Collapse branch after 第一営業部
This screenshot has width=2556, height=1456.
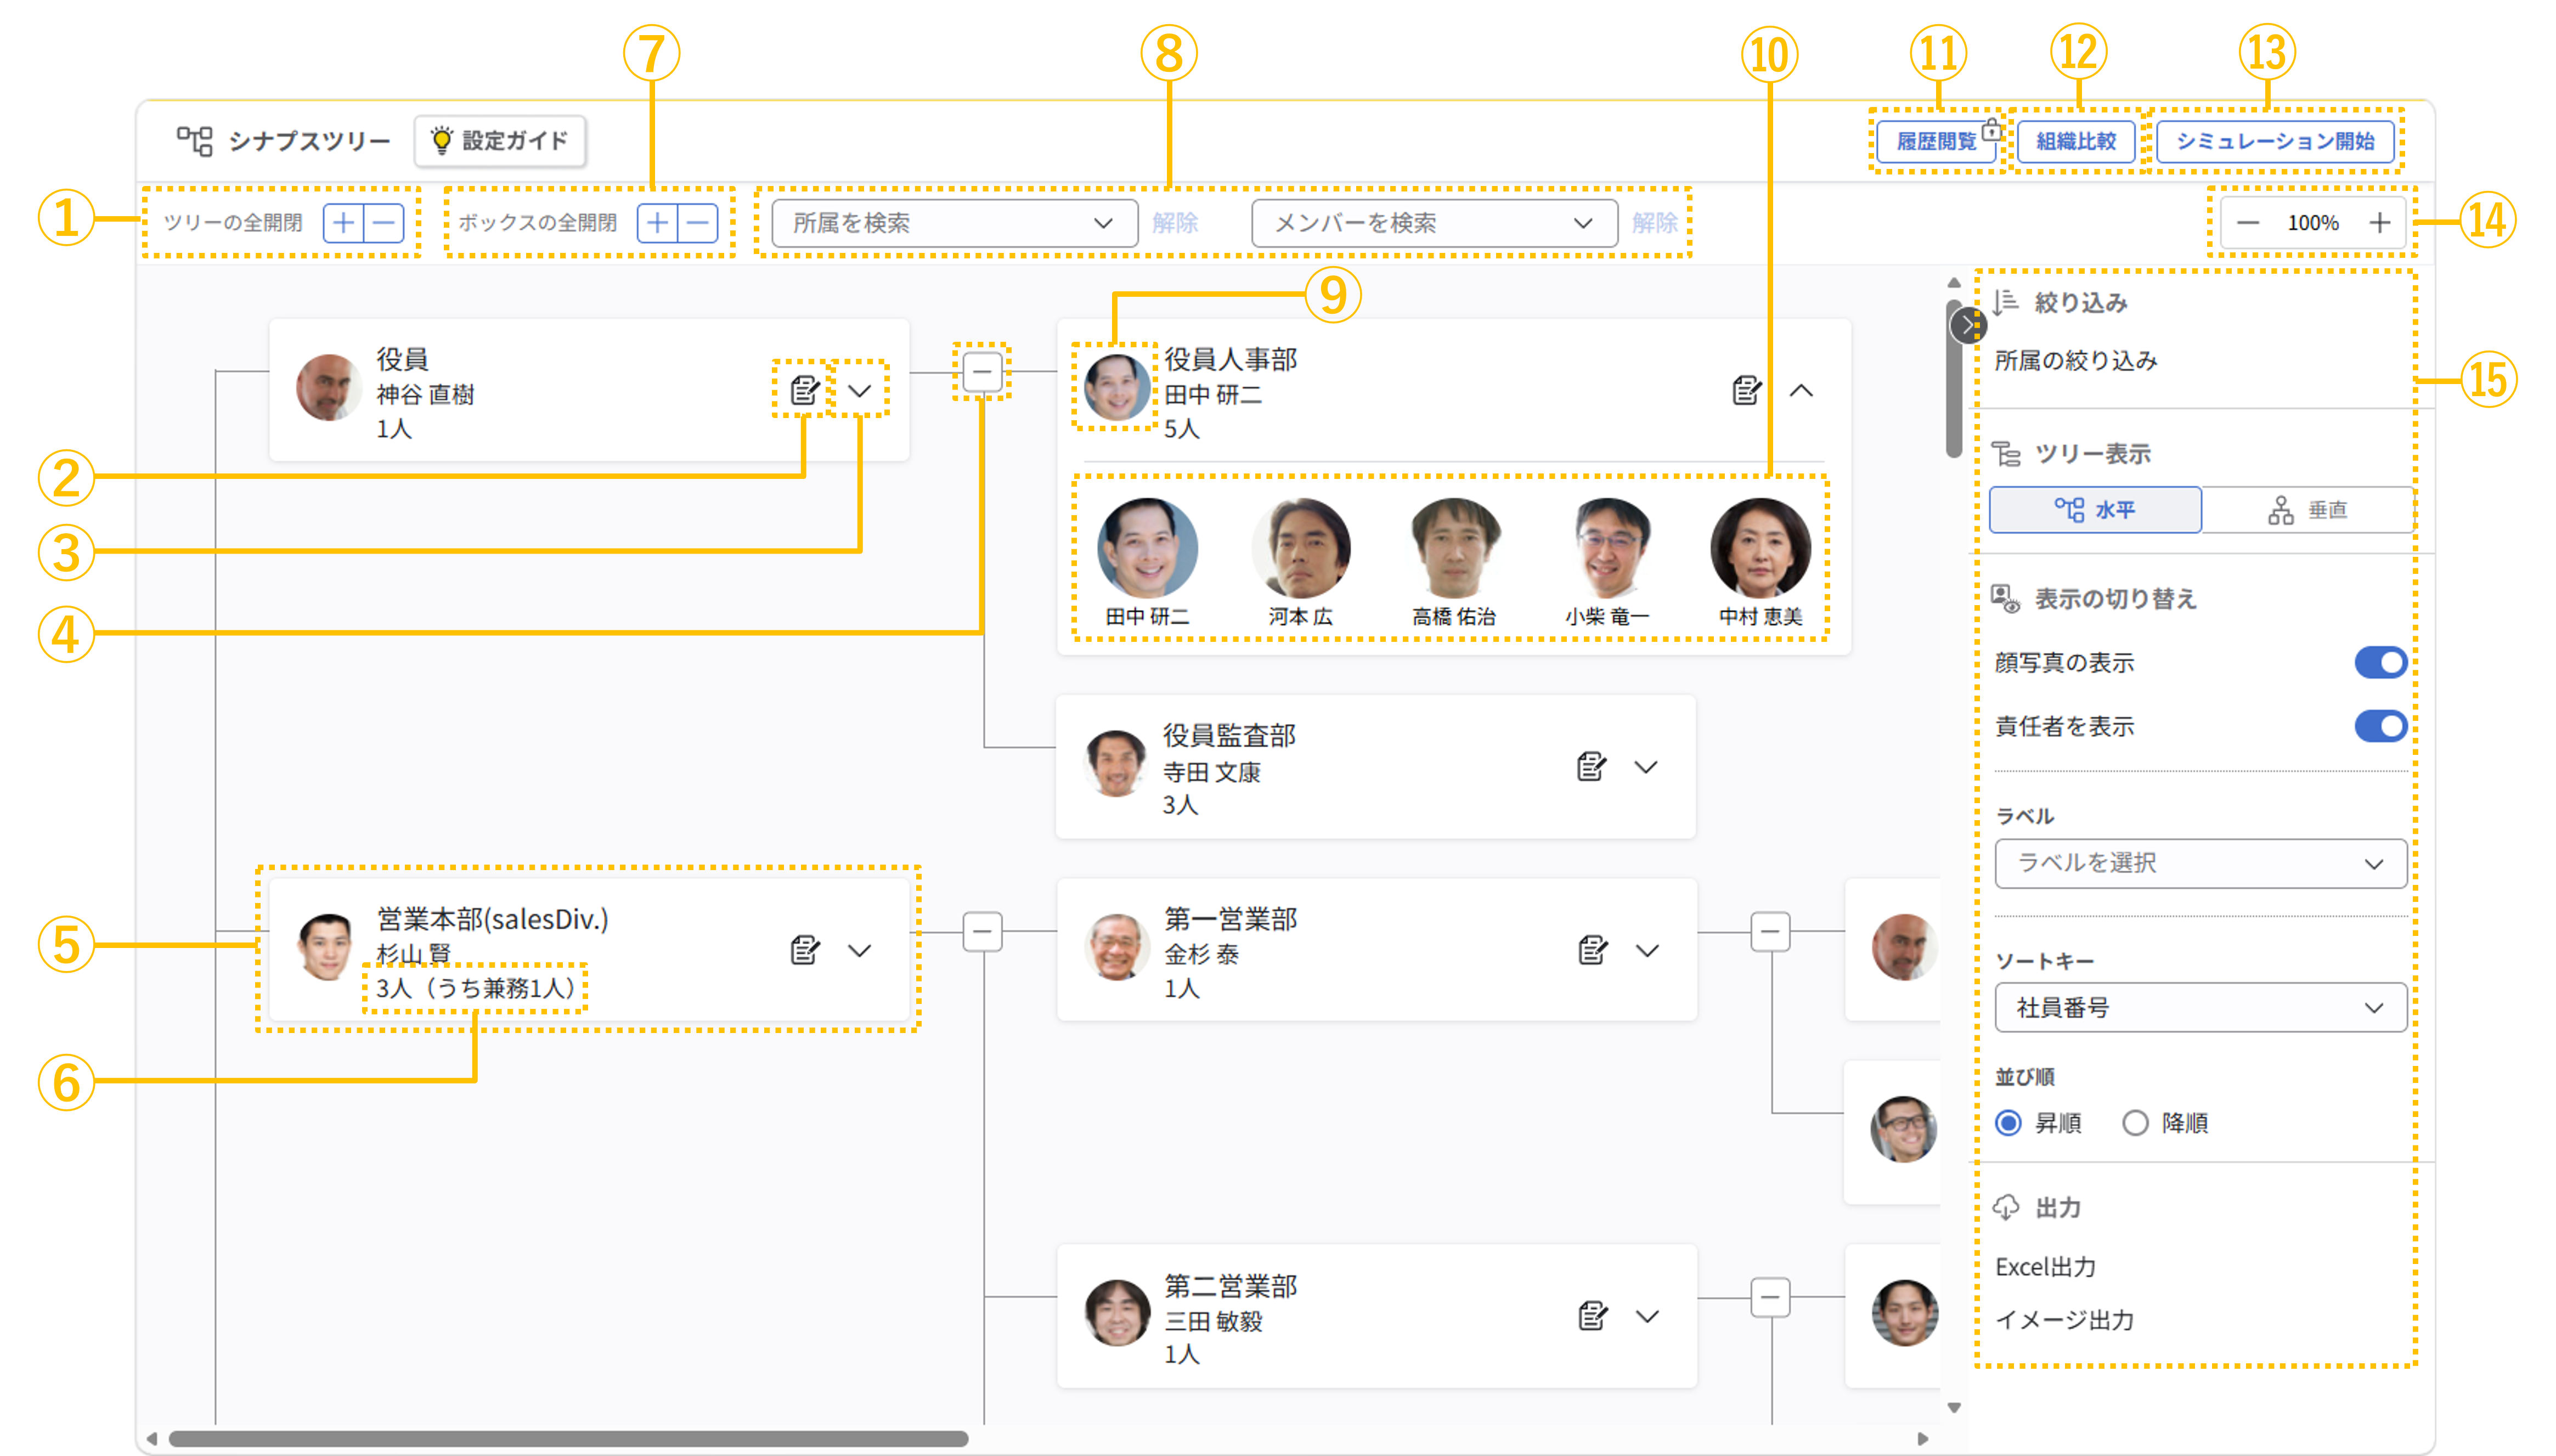coord(1770,932)
